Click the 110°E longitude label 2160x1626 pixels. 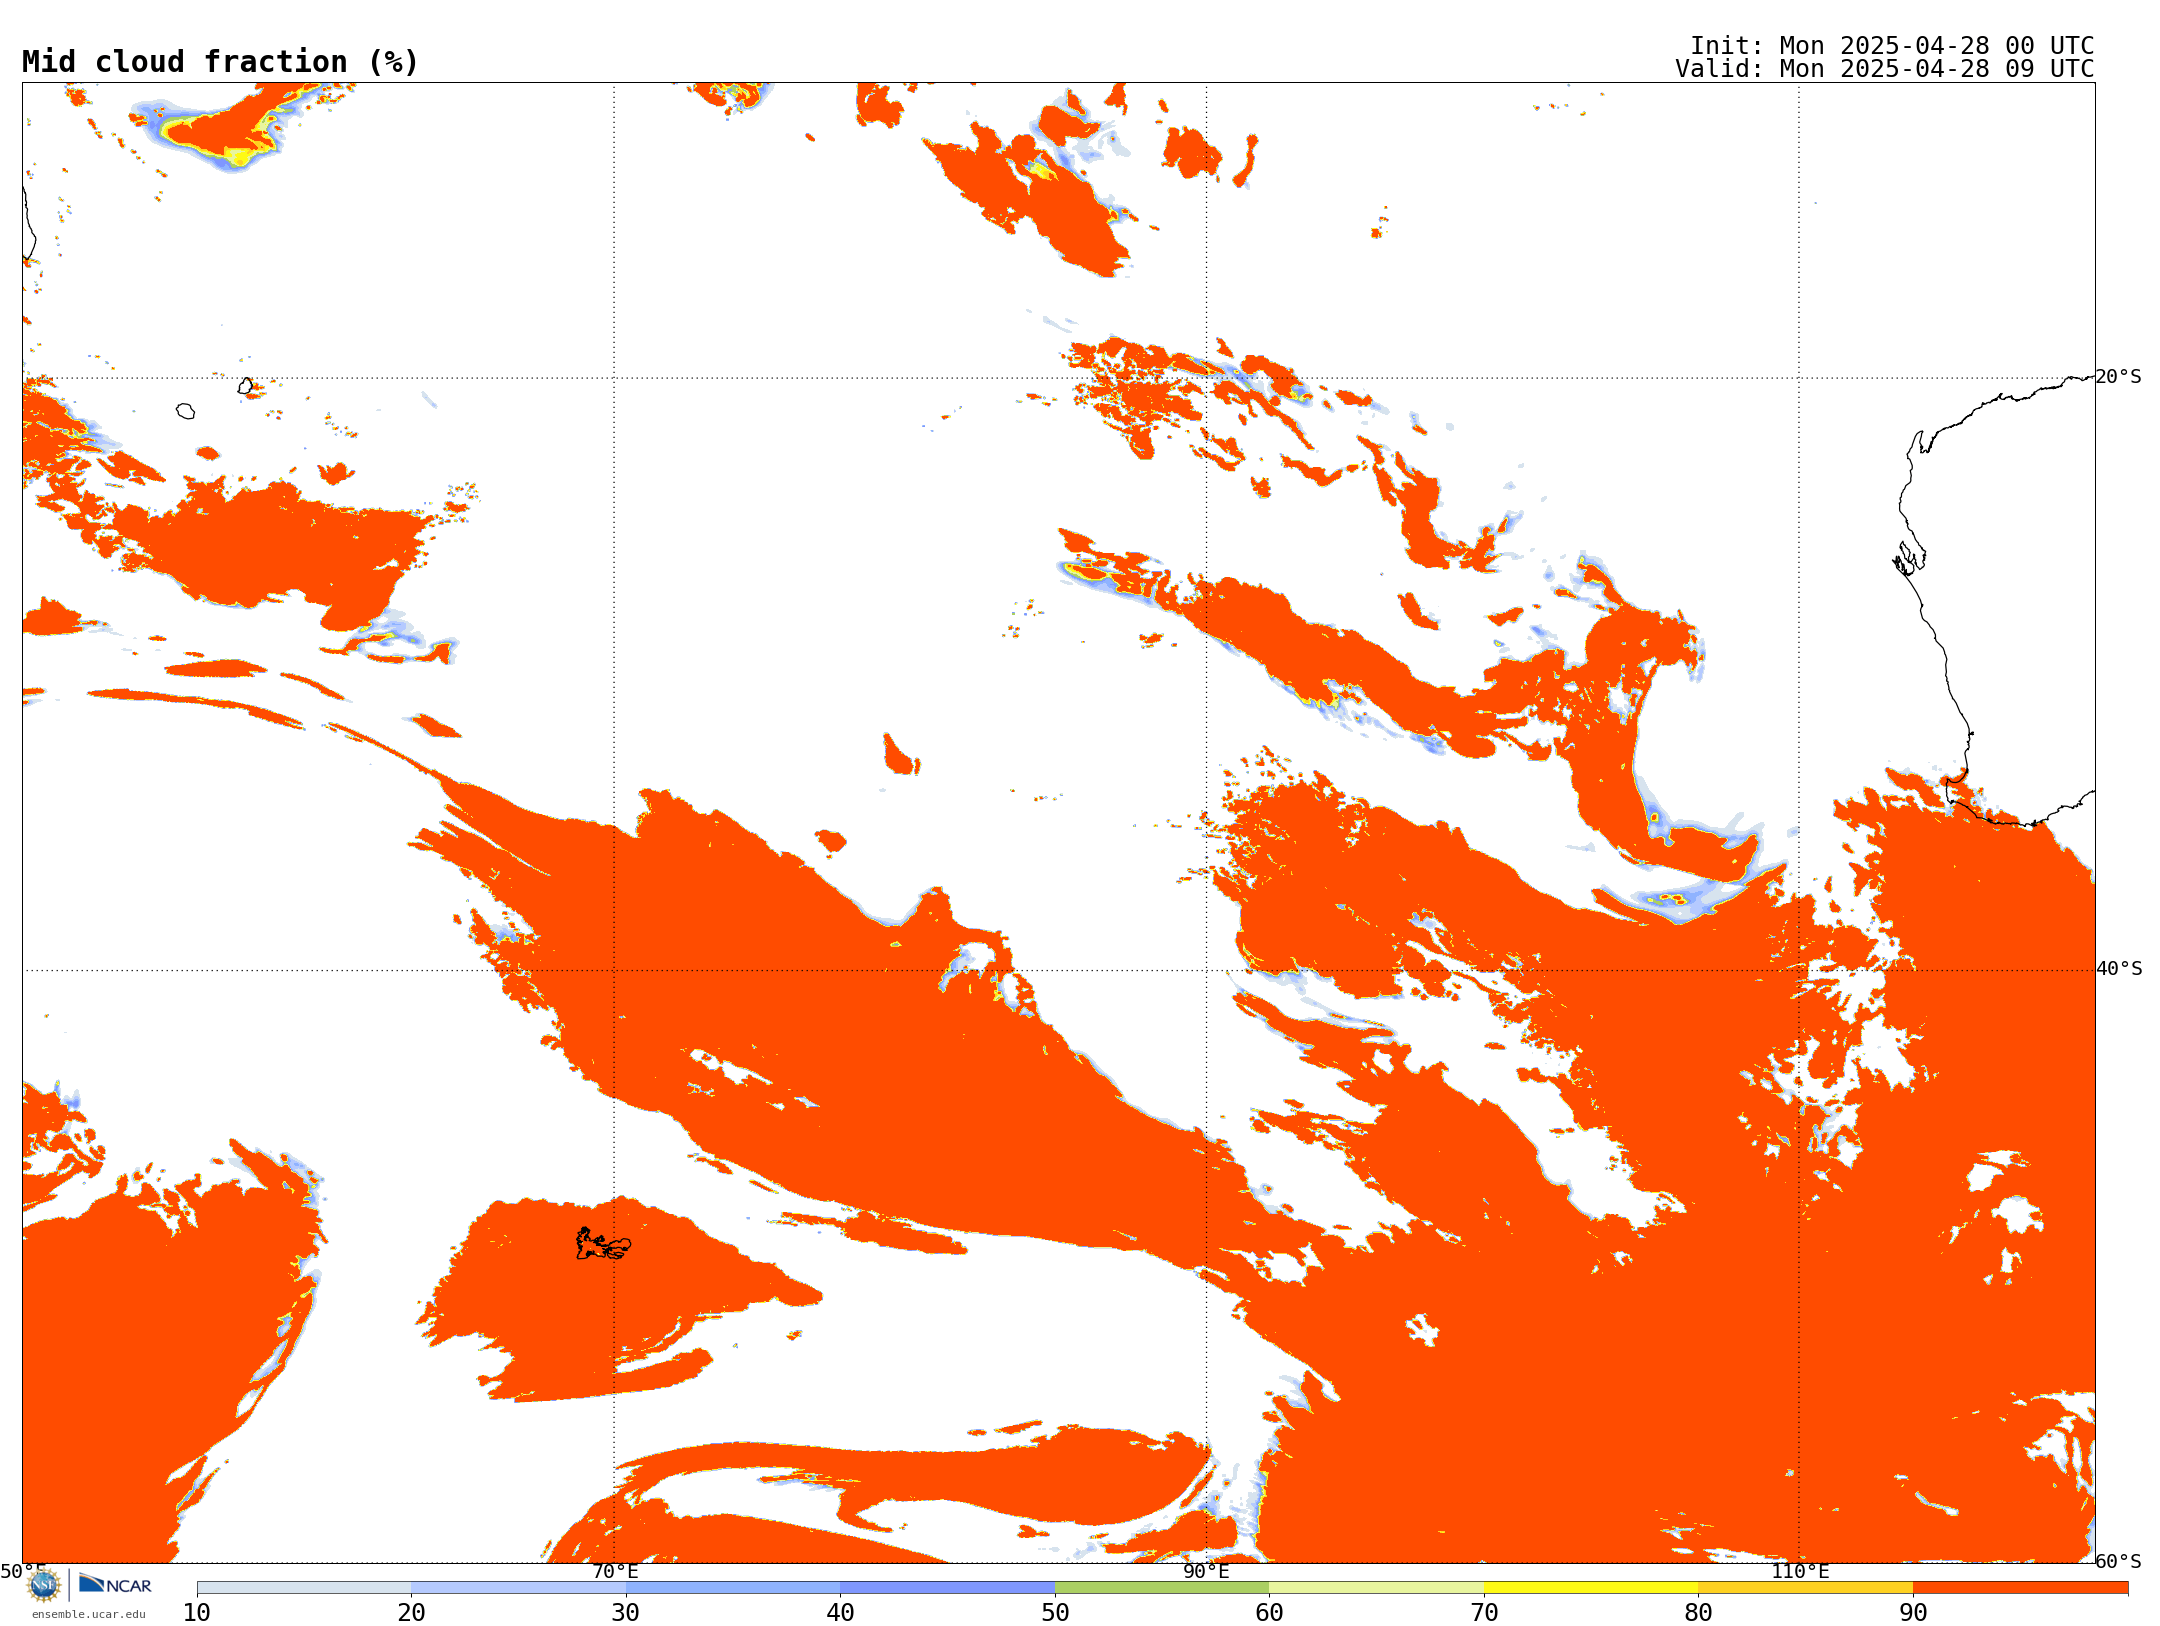click(x=1800, y=1571)
